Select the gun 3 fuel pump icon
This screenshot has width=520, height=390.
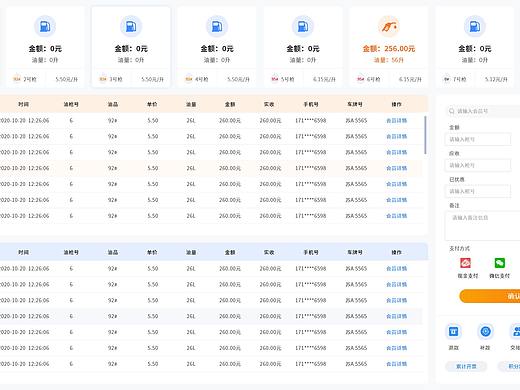tap(131, 26)
